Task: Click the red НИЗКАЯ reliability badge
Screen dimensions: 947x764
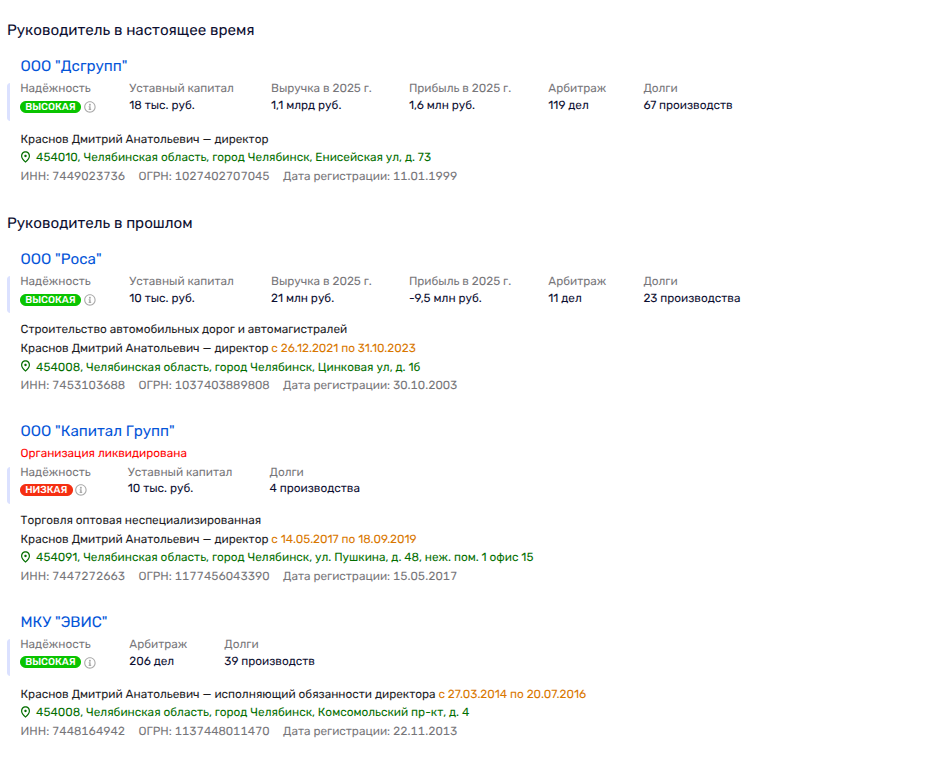Action: coord(46,490)
